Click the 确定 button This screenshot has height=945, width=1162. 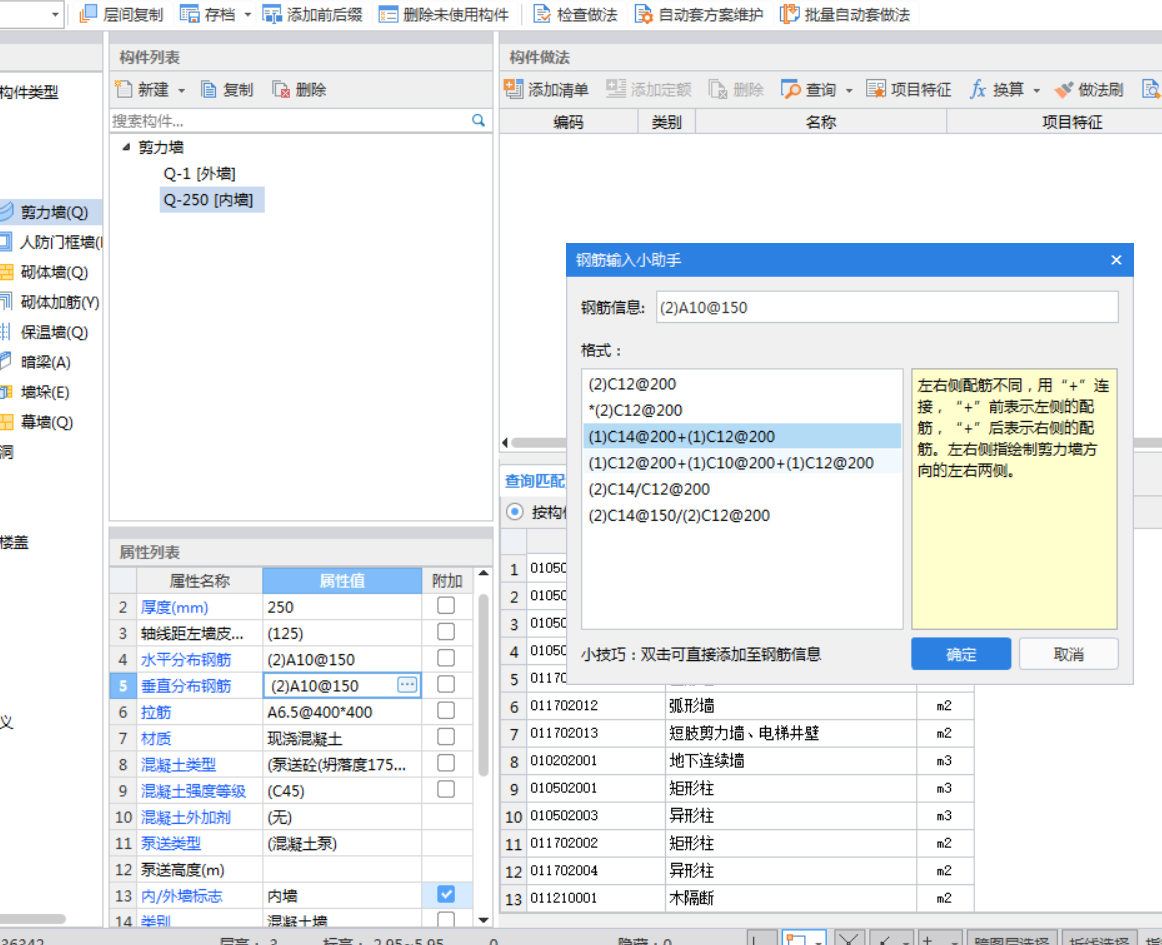tap(960, 654)
